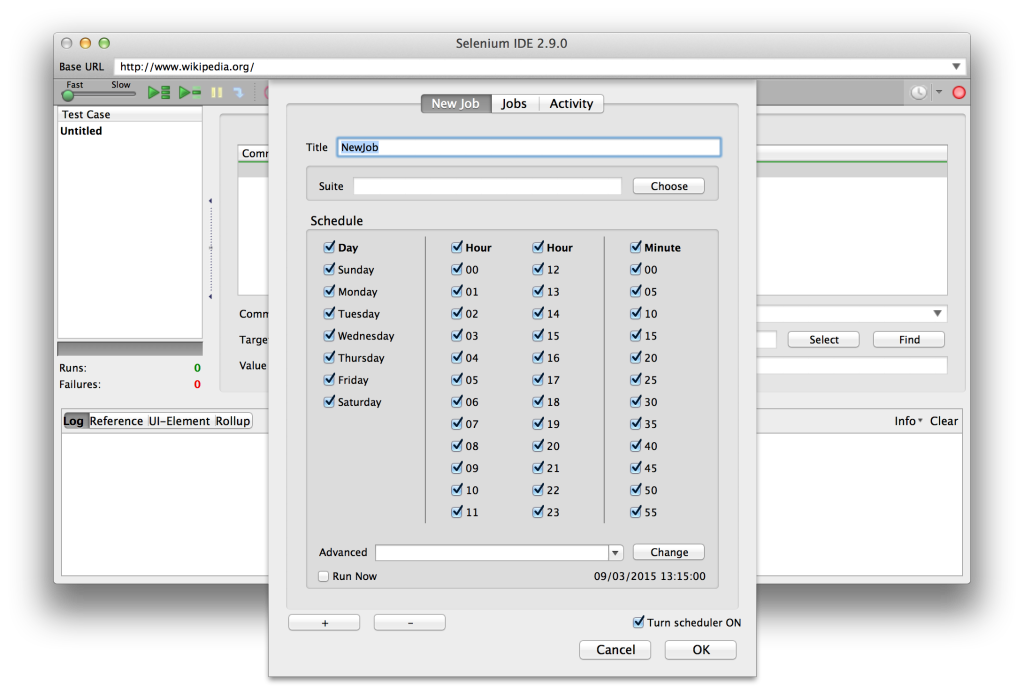
Task: Open the Rollup tab
Action: click(x=232, y=421)
